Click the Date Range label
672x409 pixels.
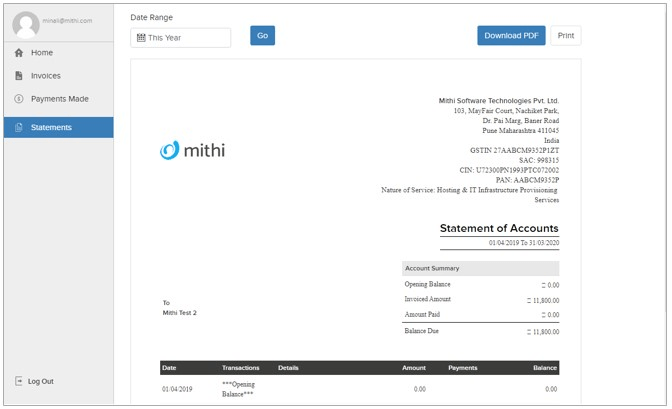[x=152, y=18]
